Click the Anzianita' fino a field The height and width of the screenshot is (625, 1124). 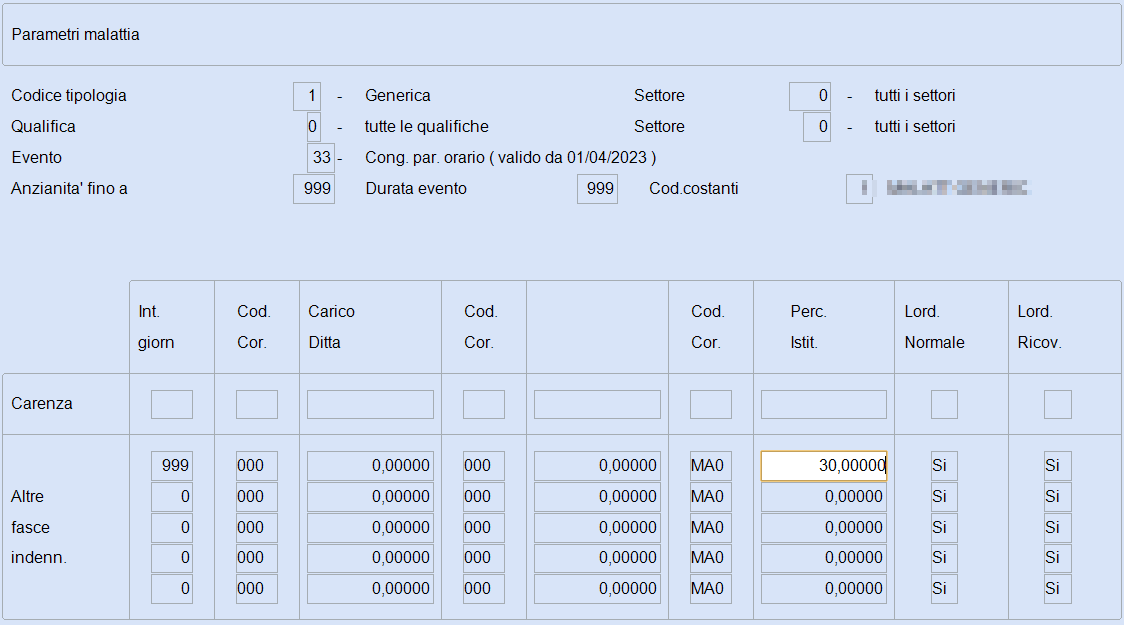click(314, 189)
